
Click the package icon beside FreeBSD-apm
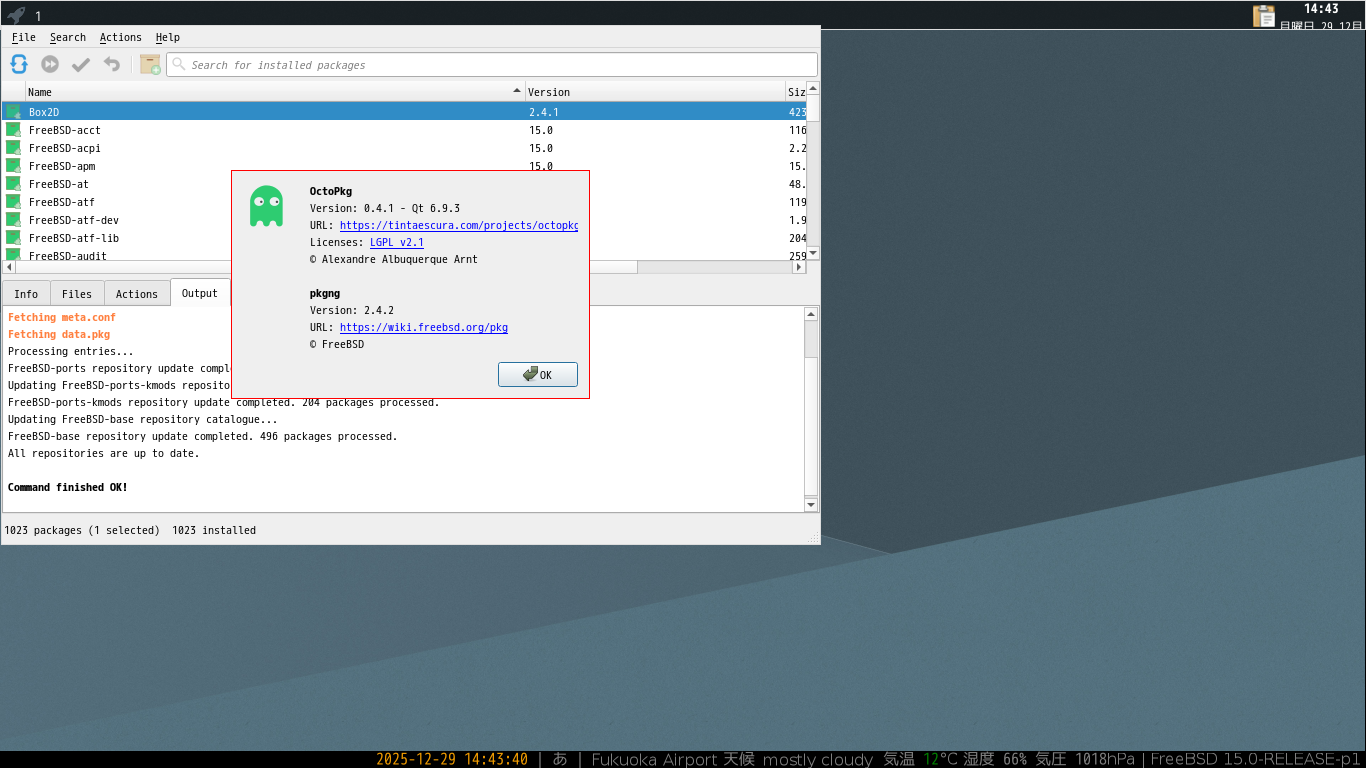tap(13, 166)
